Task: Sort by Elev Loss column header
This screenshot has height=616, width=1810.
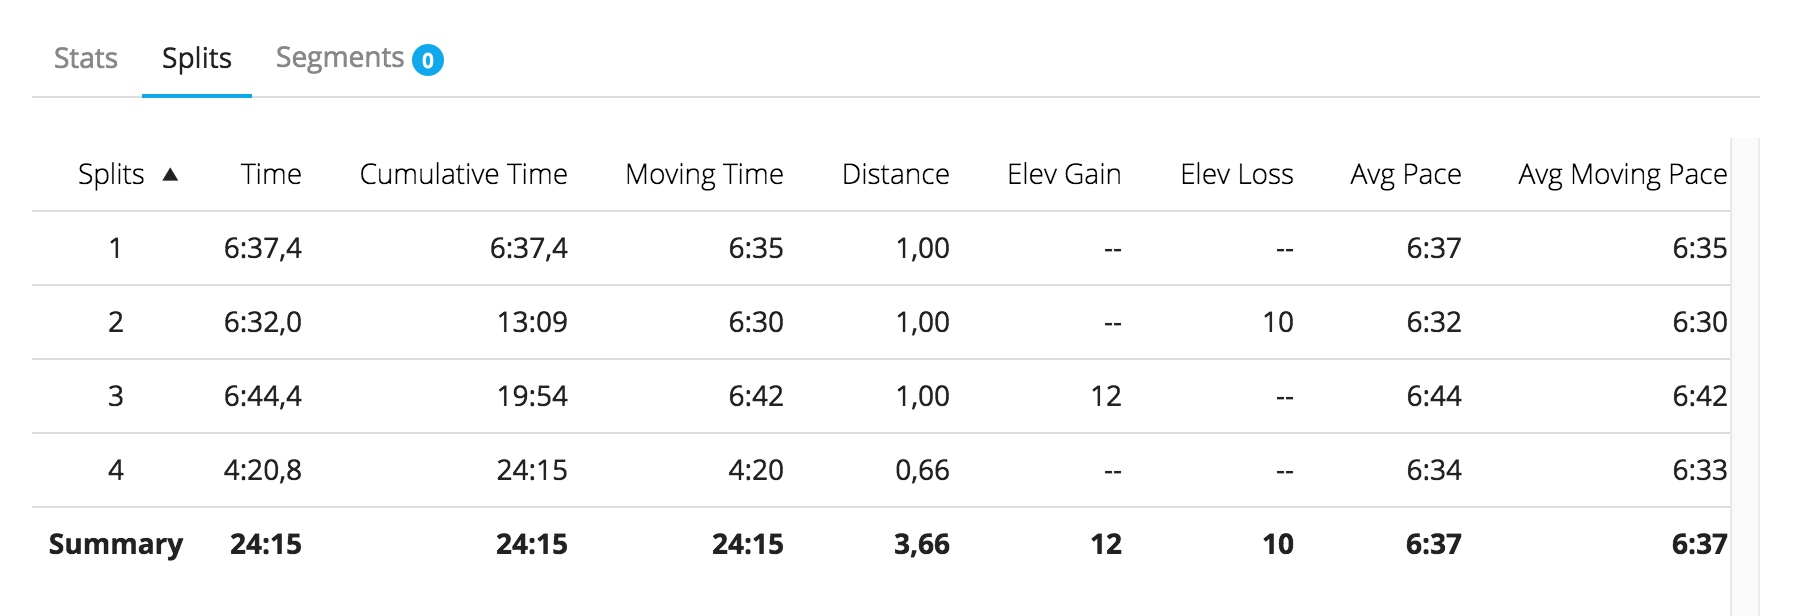Action: pos(1237,174)
